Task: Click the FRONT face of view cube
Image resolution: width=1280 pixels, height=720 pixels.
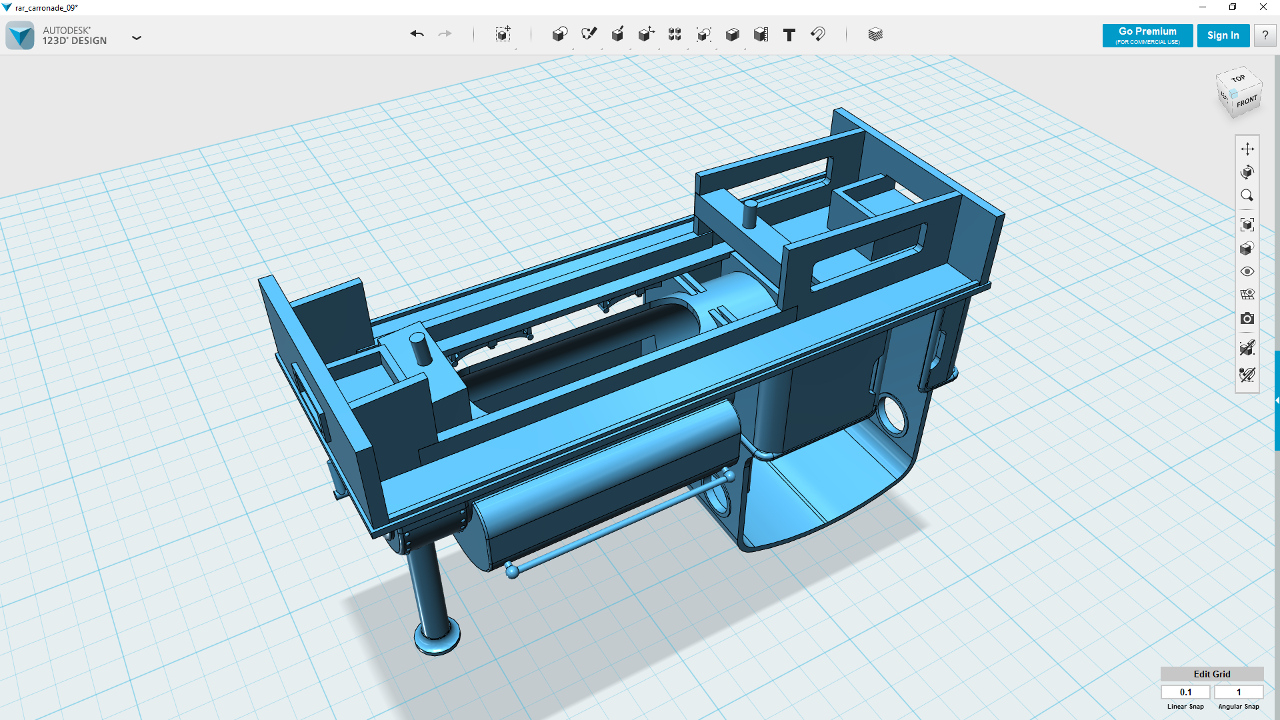Action: pyautogui.click(x=1245, y=102)
